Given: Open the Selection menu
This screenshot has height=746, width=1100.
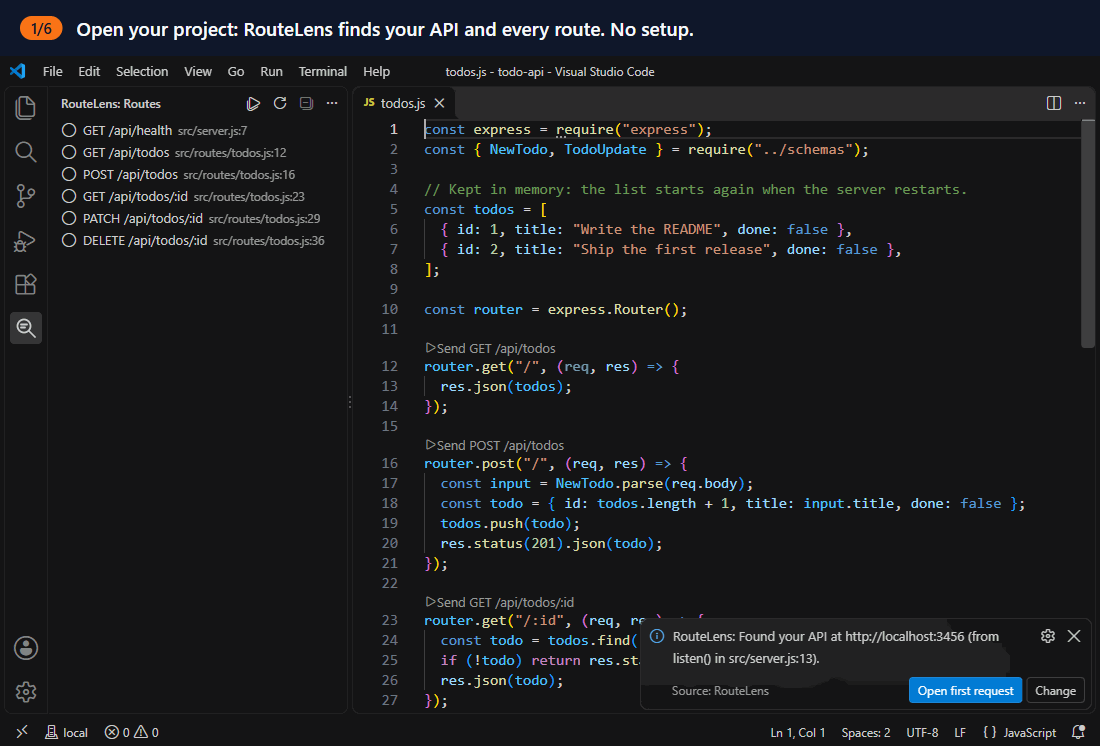Looking at the screenshot, I should [x=142, y=72].
